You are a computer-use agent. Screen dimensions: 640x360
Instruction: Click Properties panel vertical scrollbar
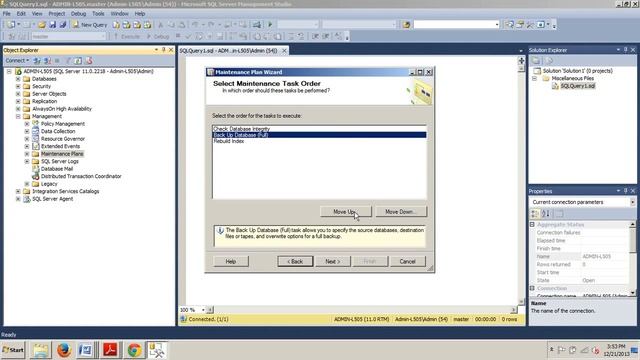pyautogui.click(x=632, y=258)
